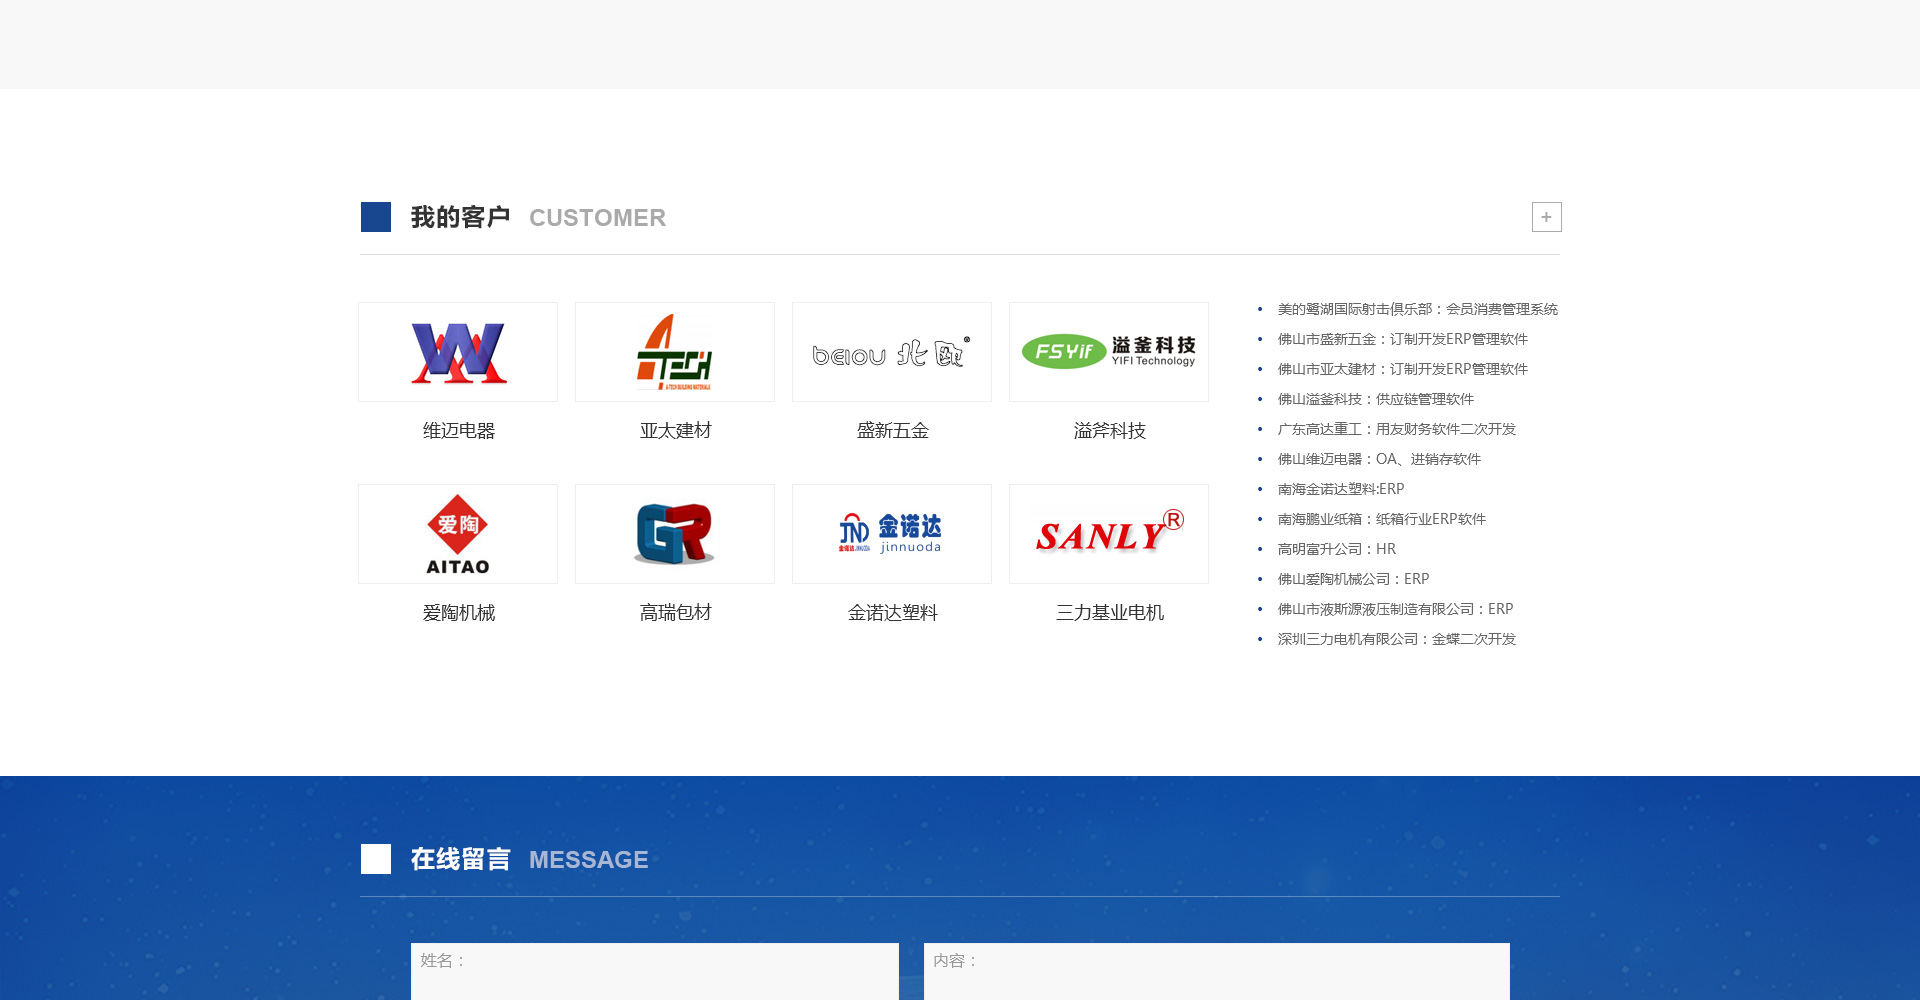Click the 盛新五金 caption label
The width and height of the screenshot is (1920, 1000).
click(x=892, y=431)
